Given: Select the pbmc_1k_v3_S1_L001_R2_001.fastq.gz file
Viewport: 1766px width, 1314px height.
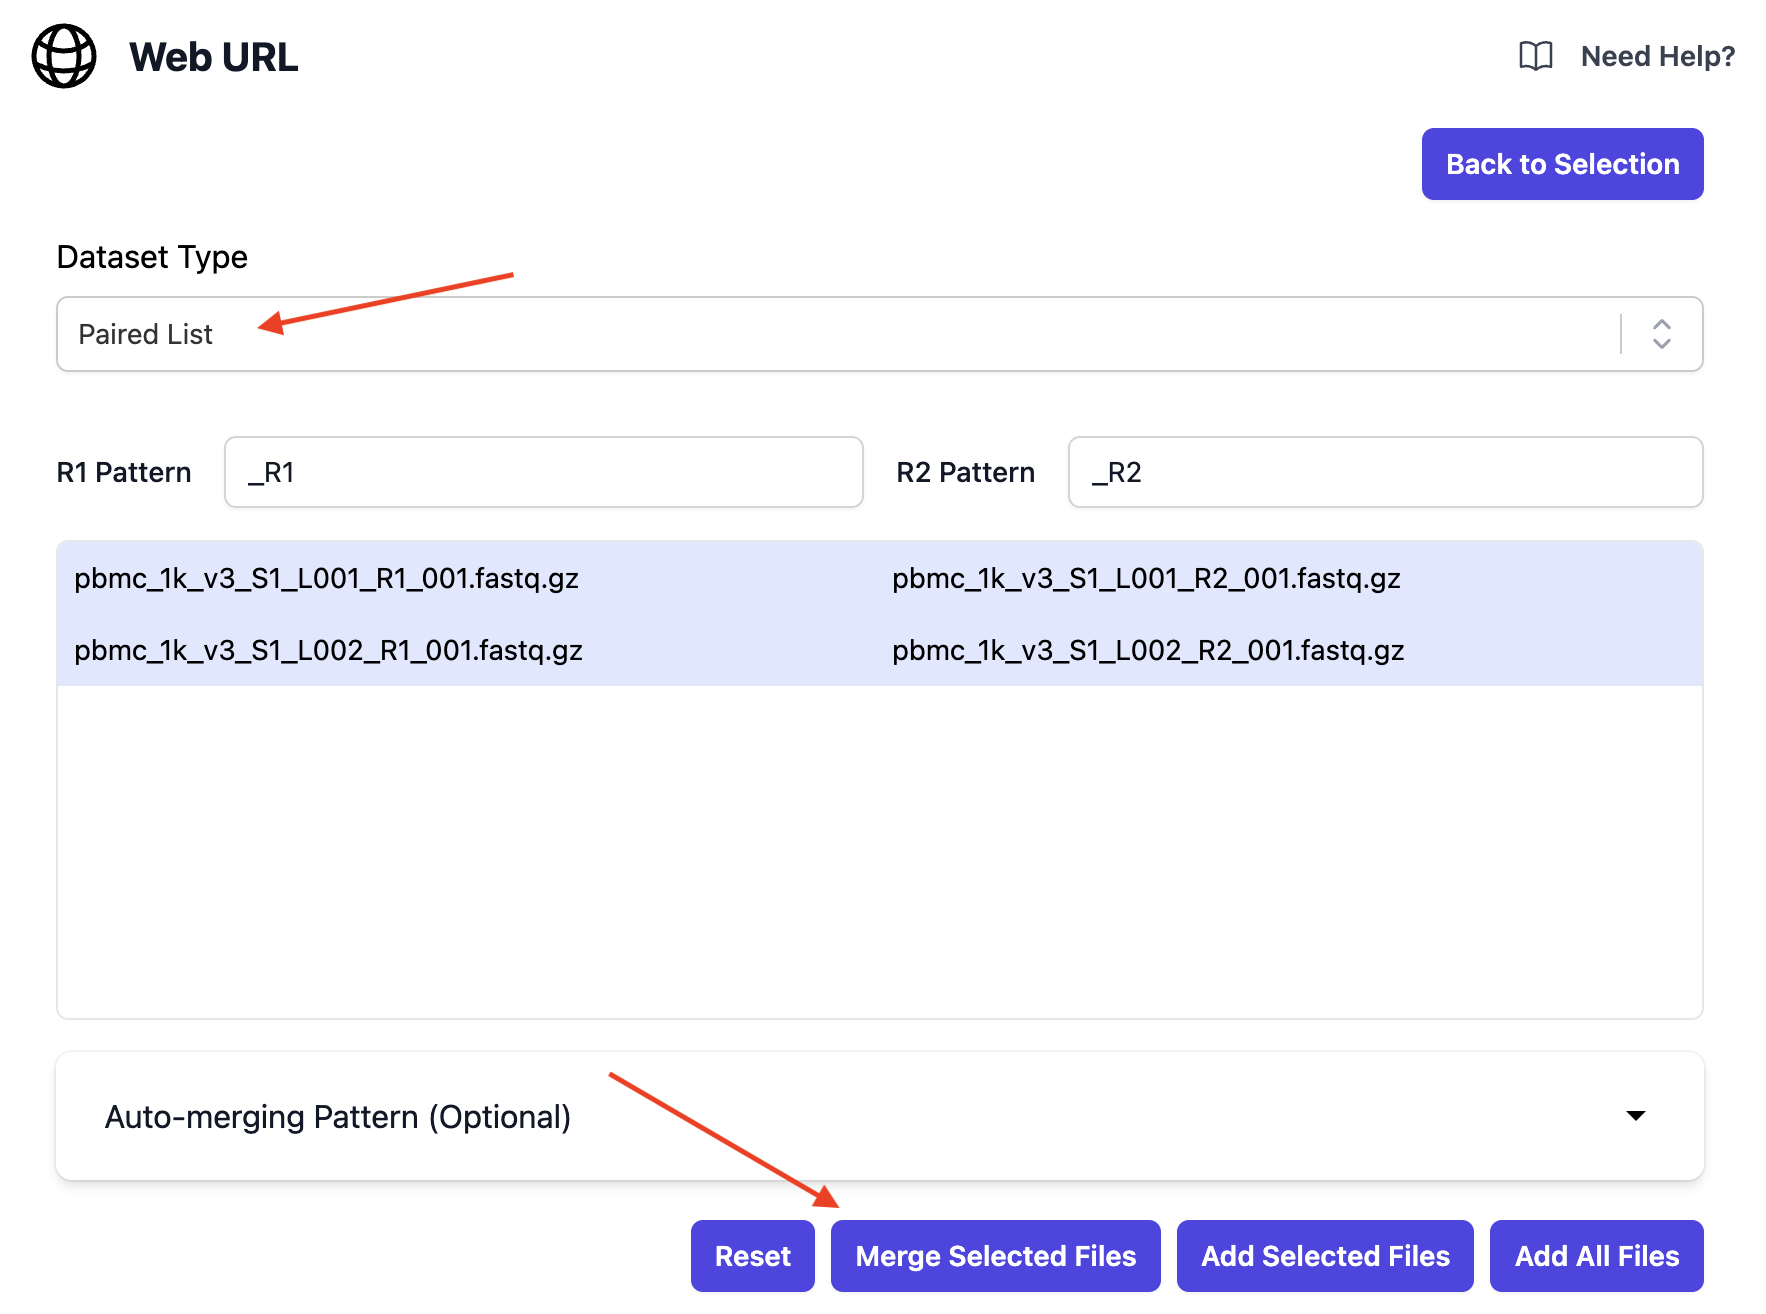Looking at the screenshot, I should pos(1146,578).
